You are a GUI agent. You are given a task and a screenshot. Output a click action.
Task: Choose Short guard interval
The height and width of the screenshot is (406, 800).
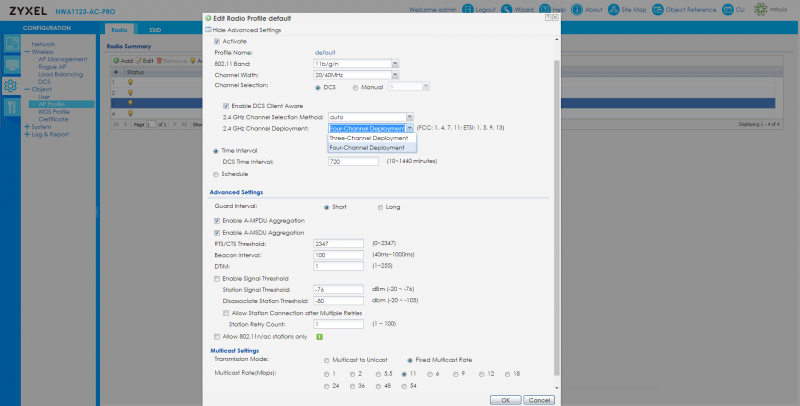[x=327, y=208]
